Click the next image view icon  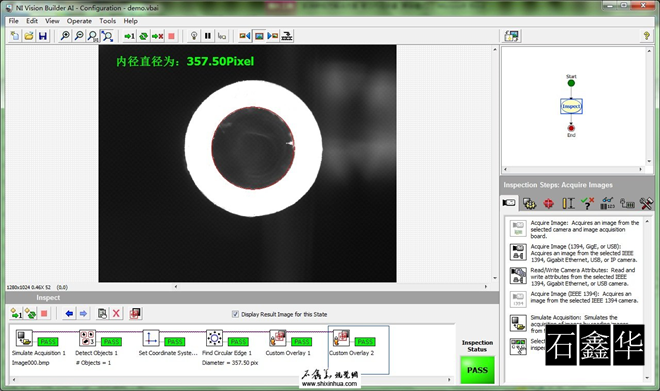point(273,36)
